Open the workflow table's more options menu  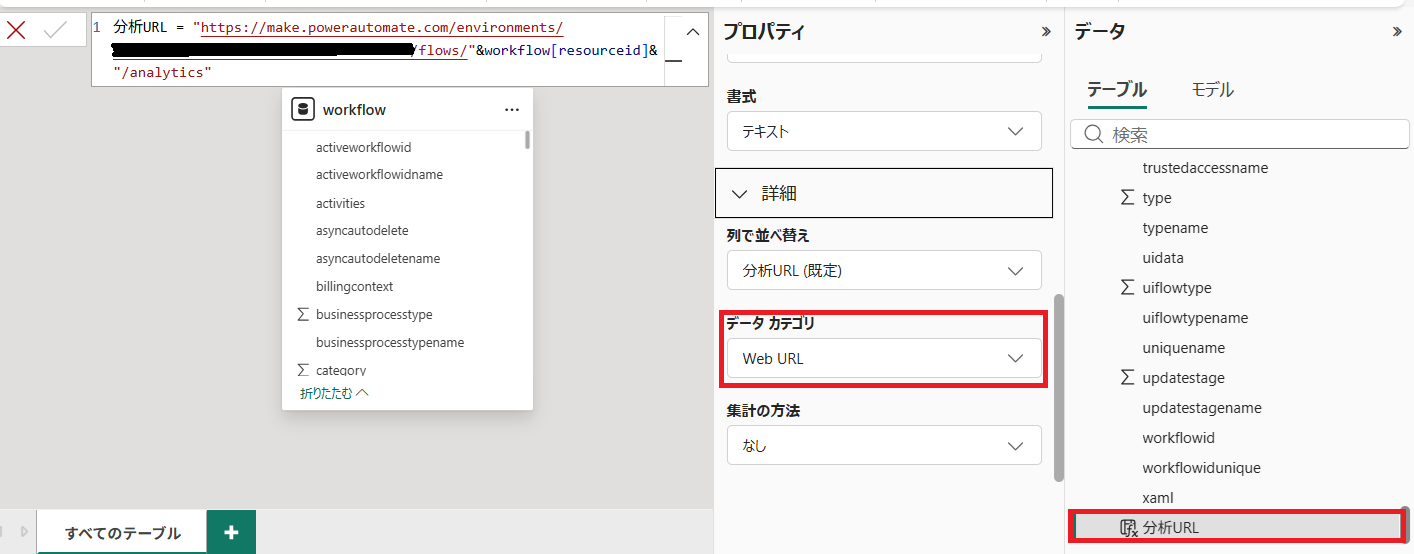512,110
